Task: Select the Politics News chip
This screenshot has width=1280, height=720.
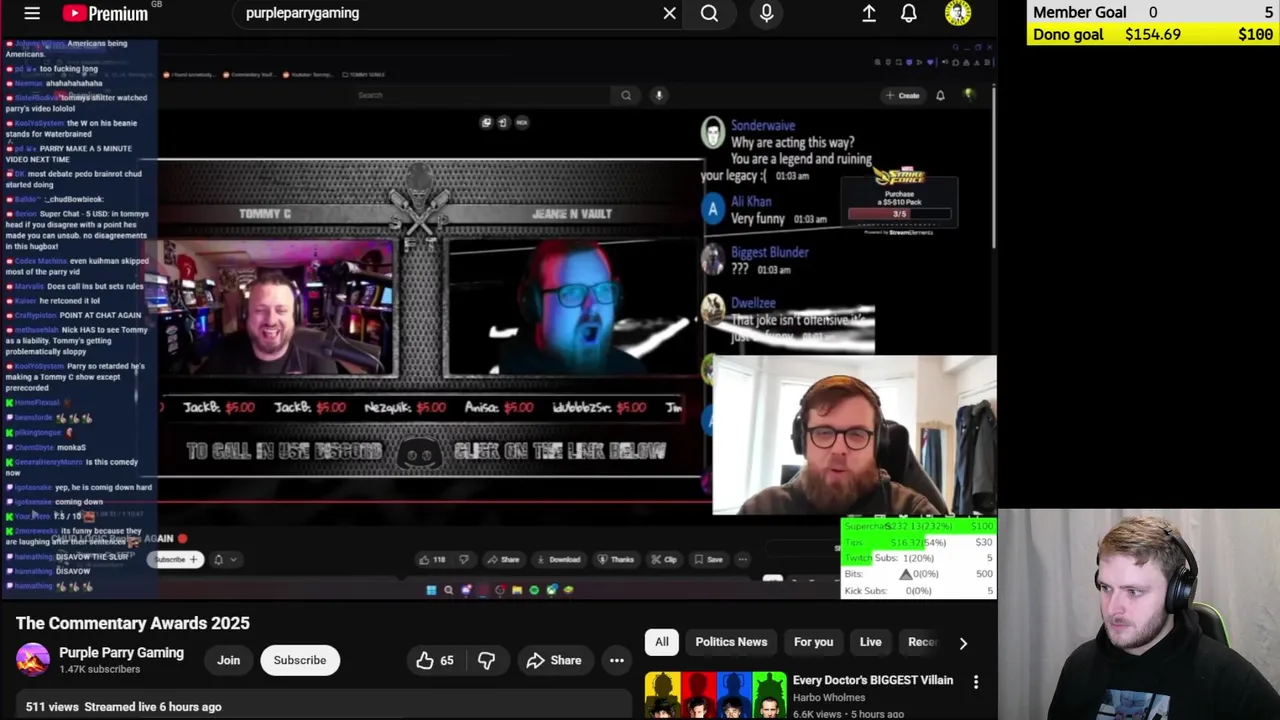Action: pos(731,642)
